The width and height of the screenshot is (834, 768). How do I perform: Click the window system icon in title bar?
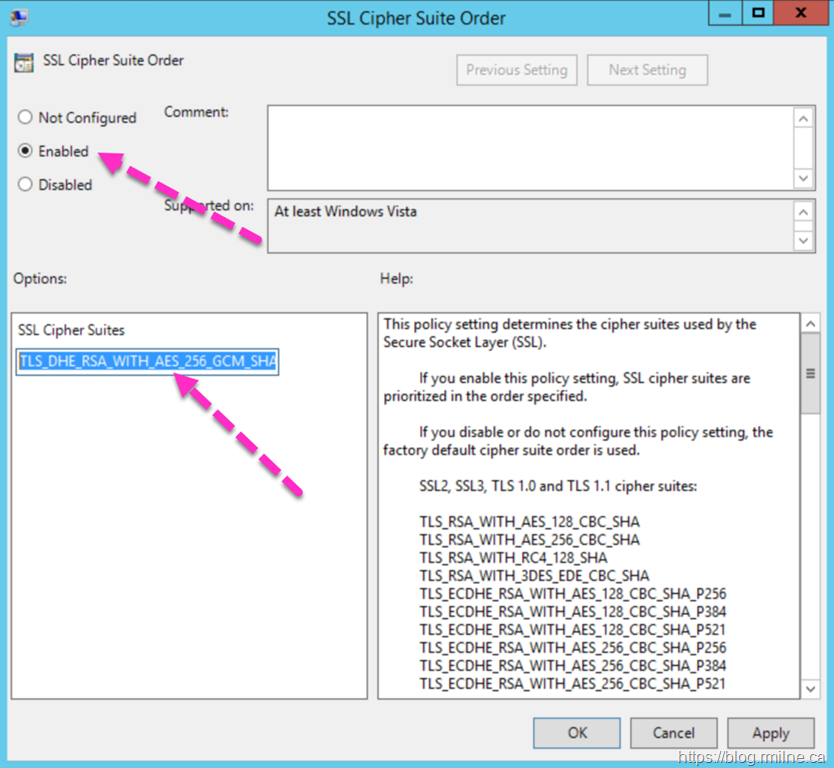pos(20,17)
